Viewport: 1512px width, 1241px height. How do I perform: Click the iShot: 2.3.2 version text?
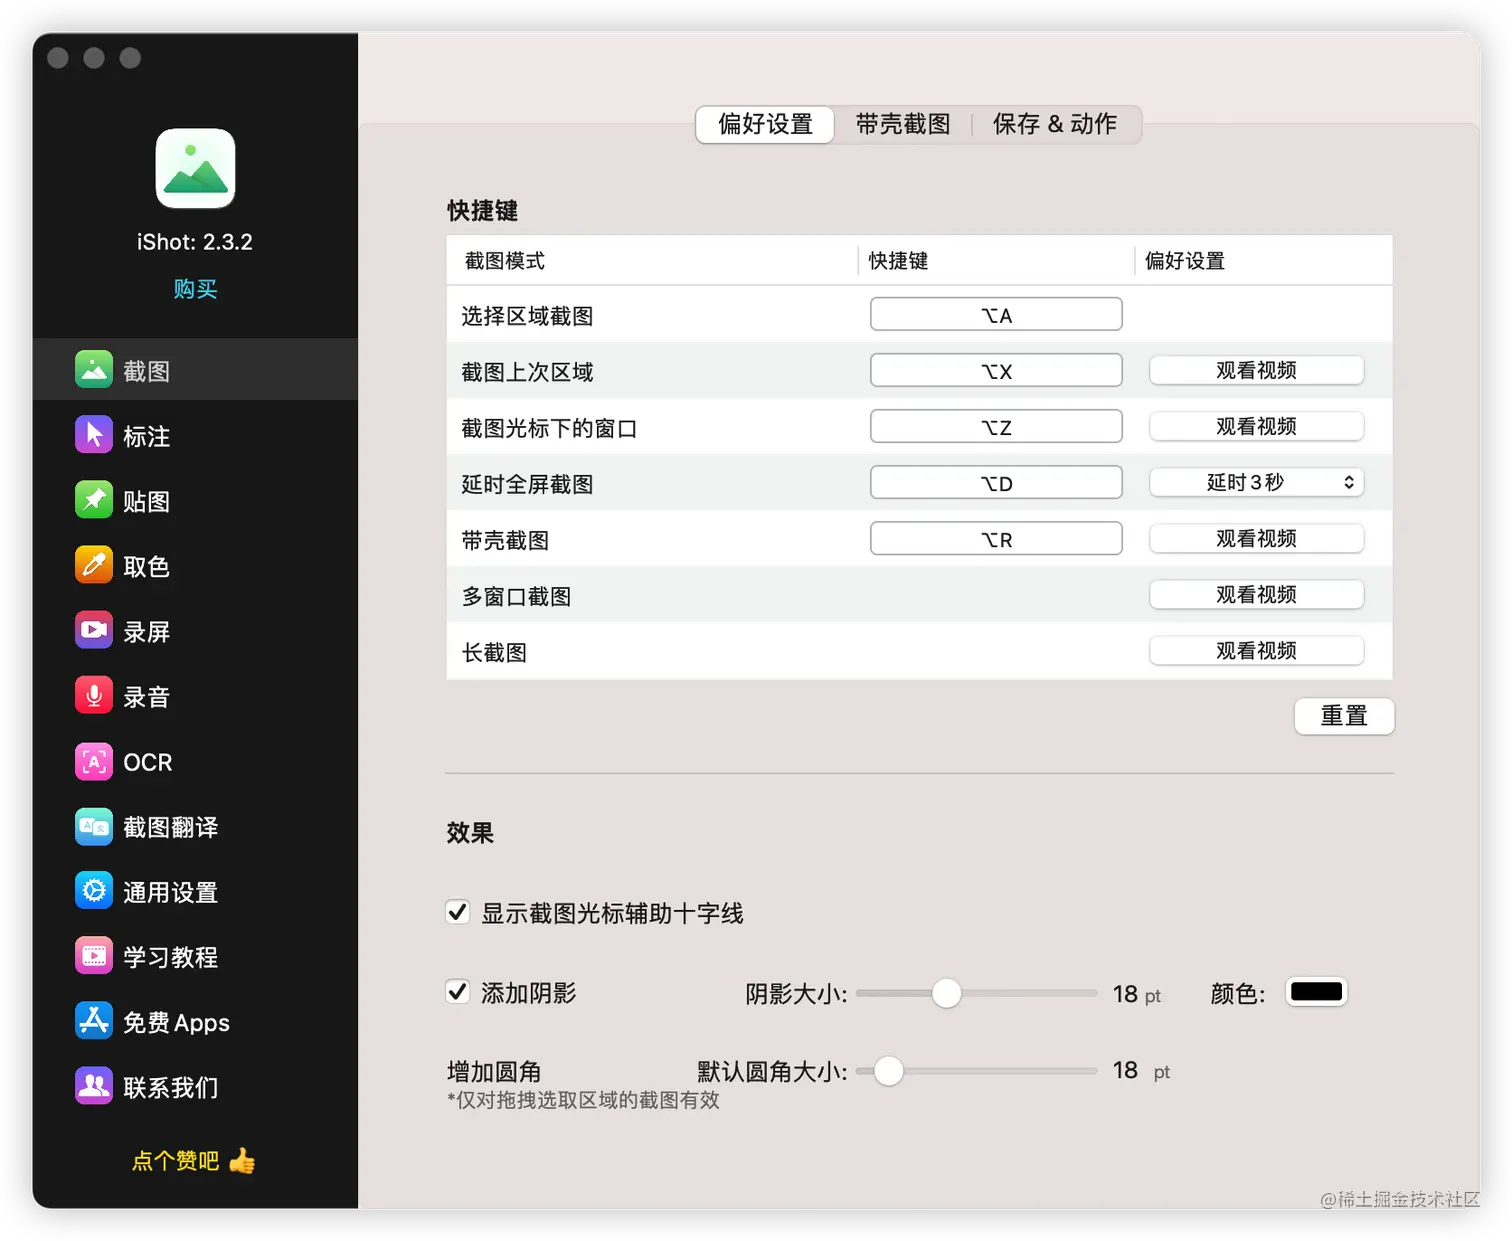(x=195, y=242)
